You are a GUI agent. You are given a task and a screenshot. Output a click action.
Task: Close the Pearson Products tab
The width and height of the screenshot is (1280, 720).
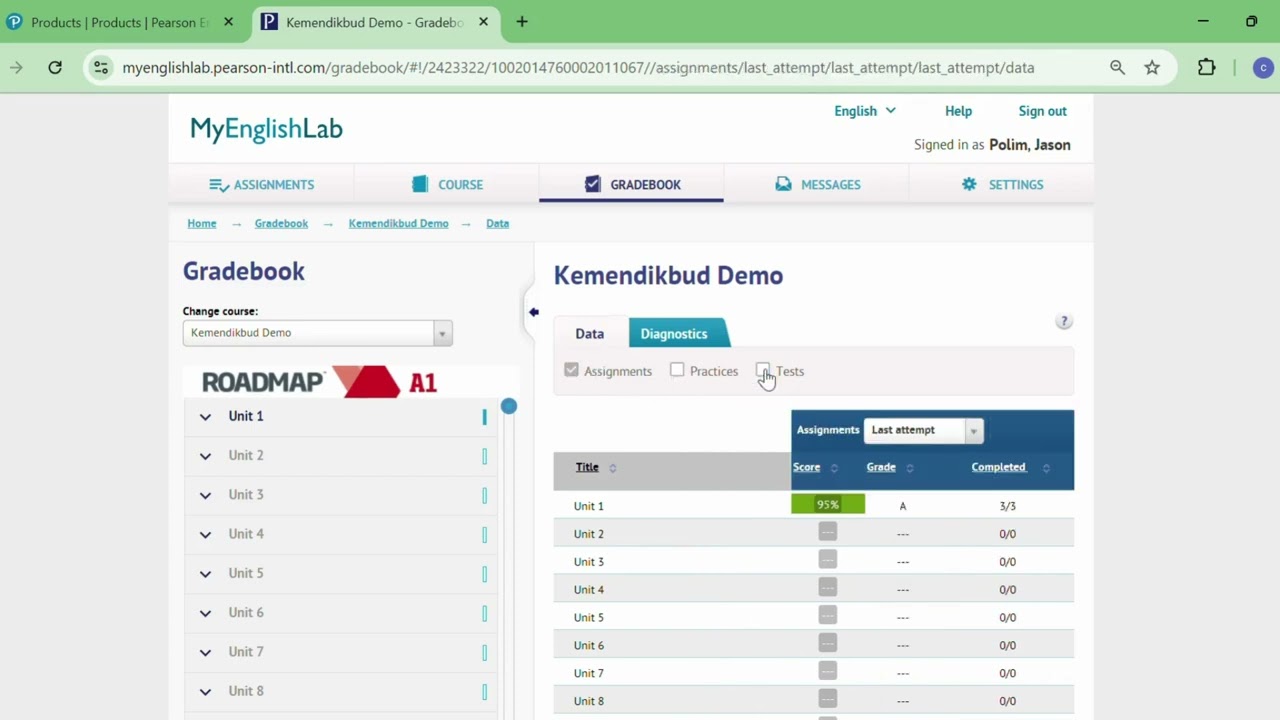(228, 22)
